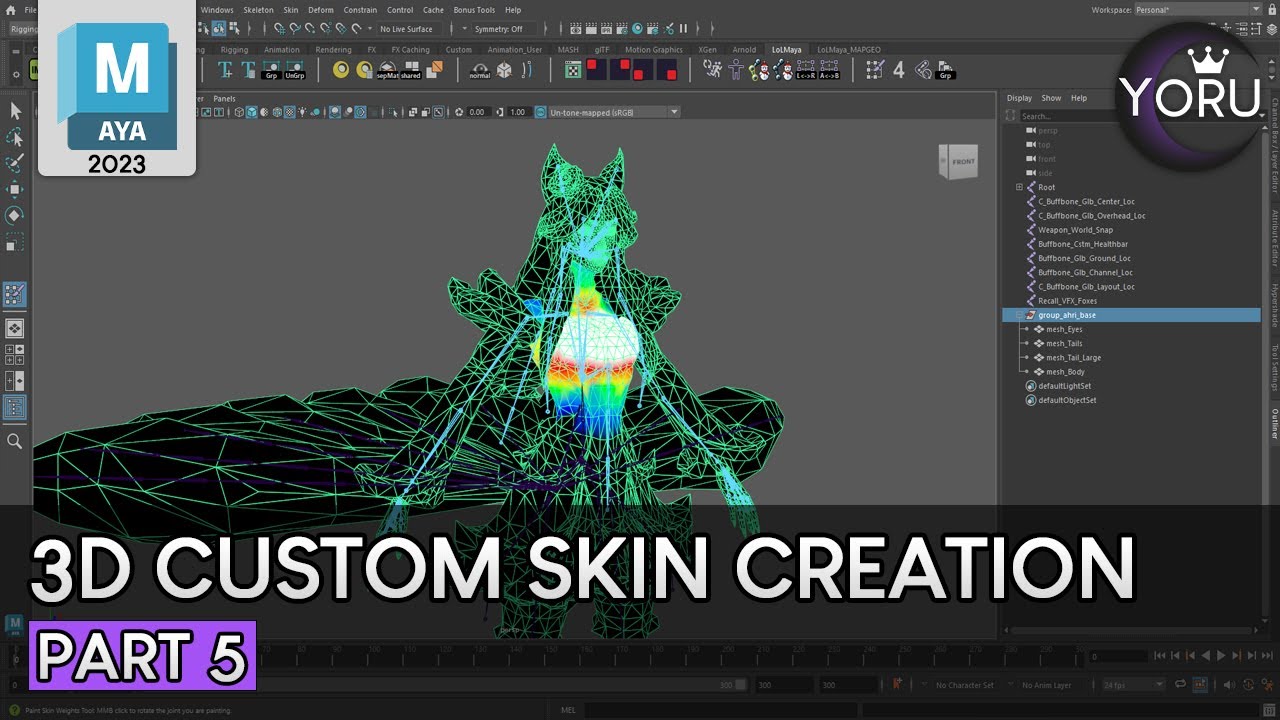Open the Outliner Display menu
The width and height of the screenshot is (1280, 720).
tap(1019, 98)
